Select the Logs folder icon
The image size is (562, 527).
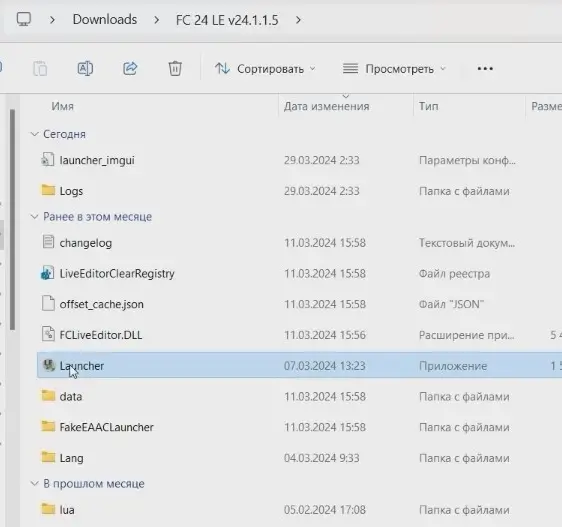point(48,190)
